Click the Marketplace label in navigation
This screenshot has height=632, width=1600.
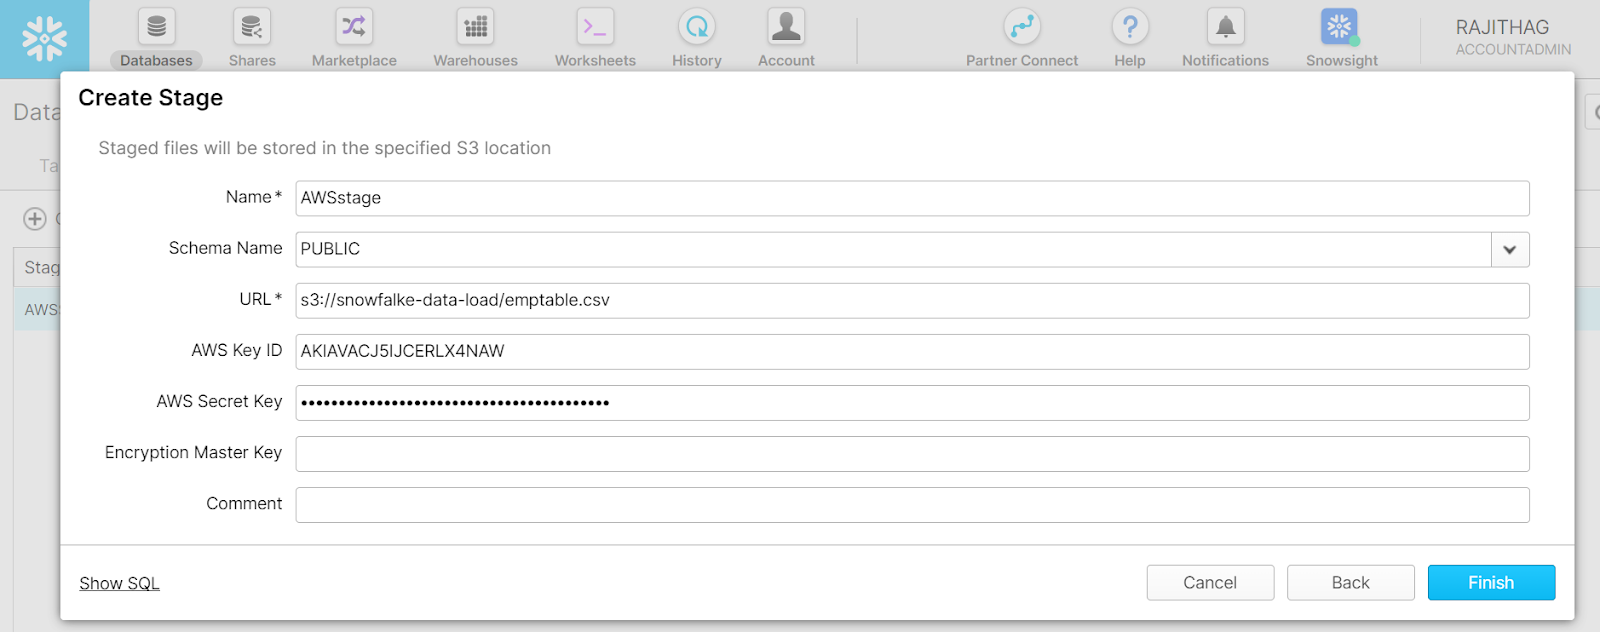[x=354, y=61]
